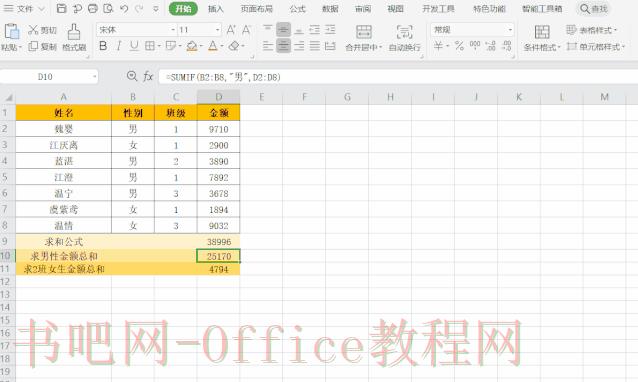Viewport: 638px width, 382px height.
Task: Click the Format Painter brush icon
Action: coord(74,32)
